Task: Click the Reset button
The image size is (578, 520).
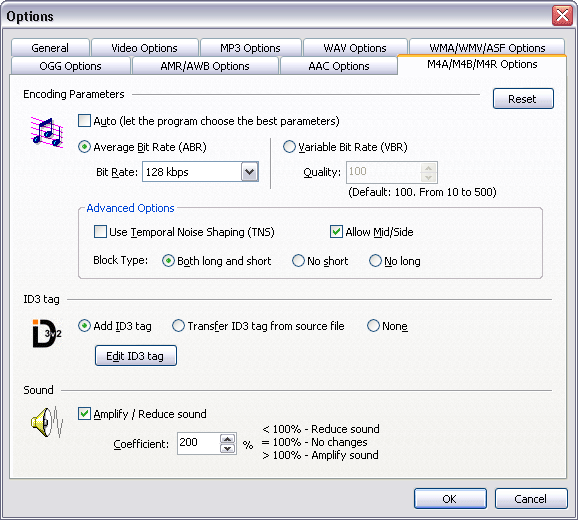Action: point(523,98)
